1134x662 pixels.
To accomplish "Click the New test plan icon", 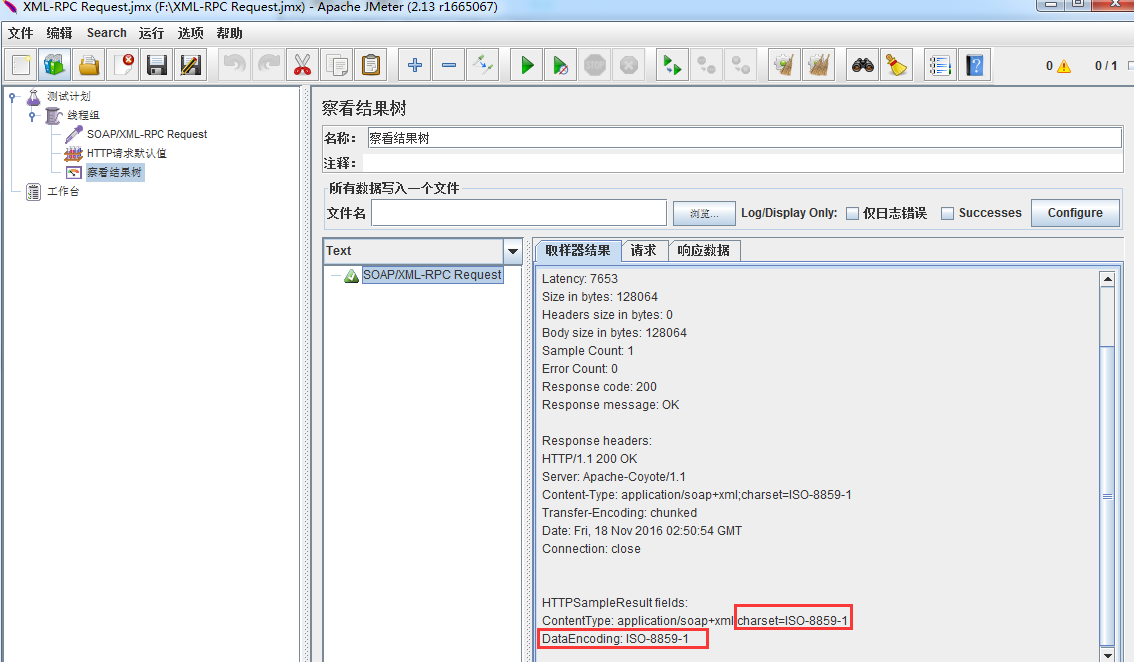I will pos(21,65).
